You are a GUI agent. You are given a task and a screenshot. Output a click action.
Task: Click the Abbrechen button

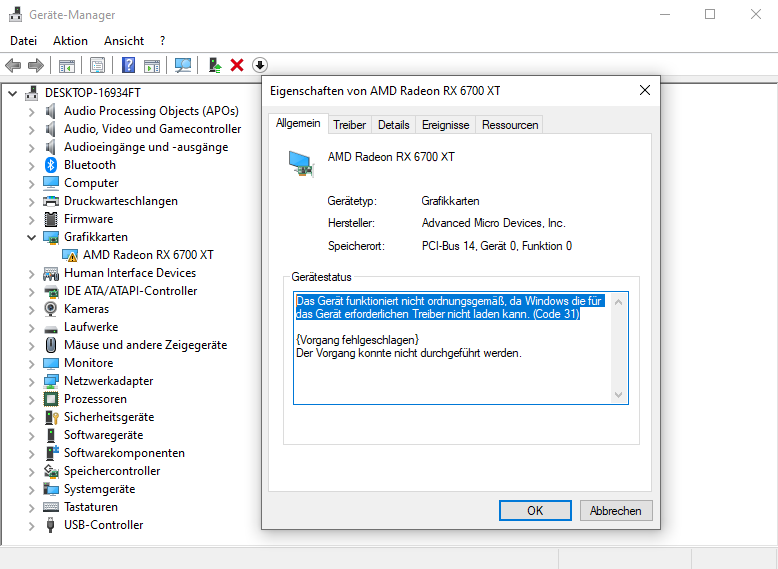(615, 510)
